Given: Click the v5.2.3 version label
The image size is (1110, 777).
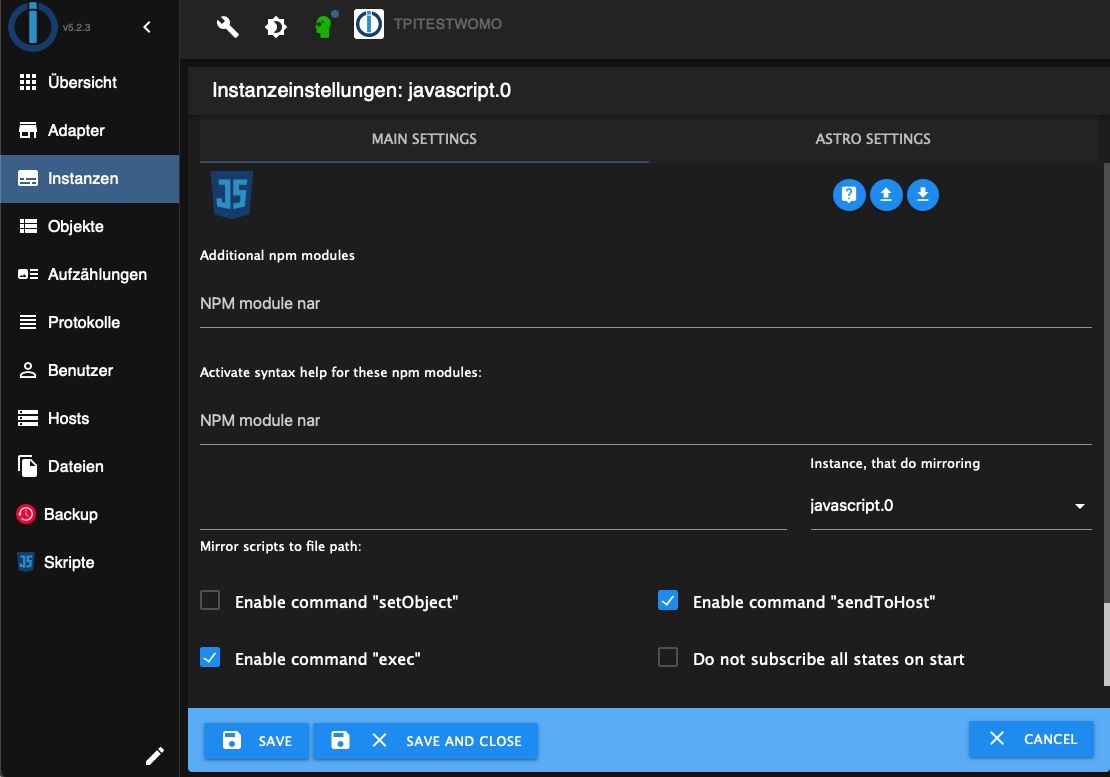Looking at the screenshot, I should pos(76,28).
